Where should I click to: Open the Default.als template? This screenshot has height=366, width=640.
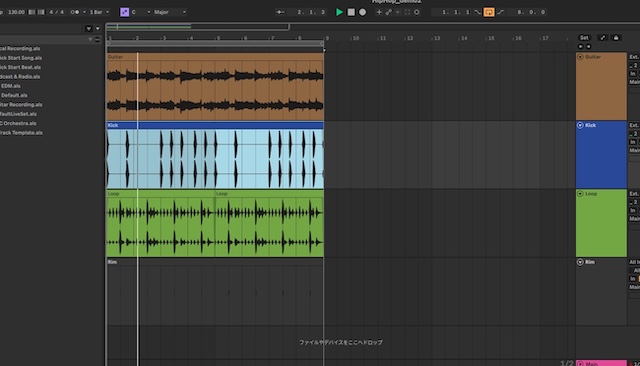point(14,95)
